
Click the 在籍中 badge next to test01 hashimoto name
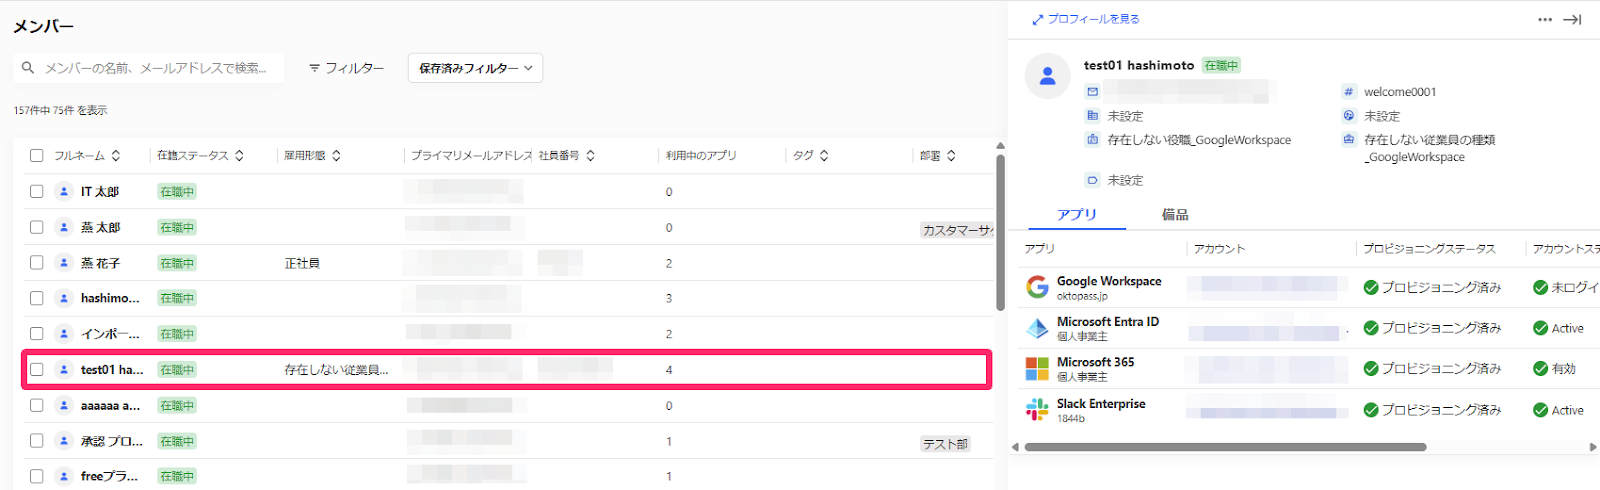pyautogui.click(x=1221, y=65)
